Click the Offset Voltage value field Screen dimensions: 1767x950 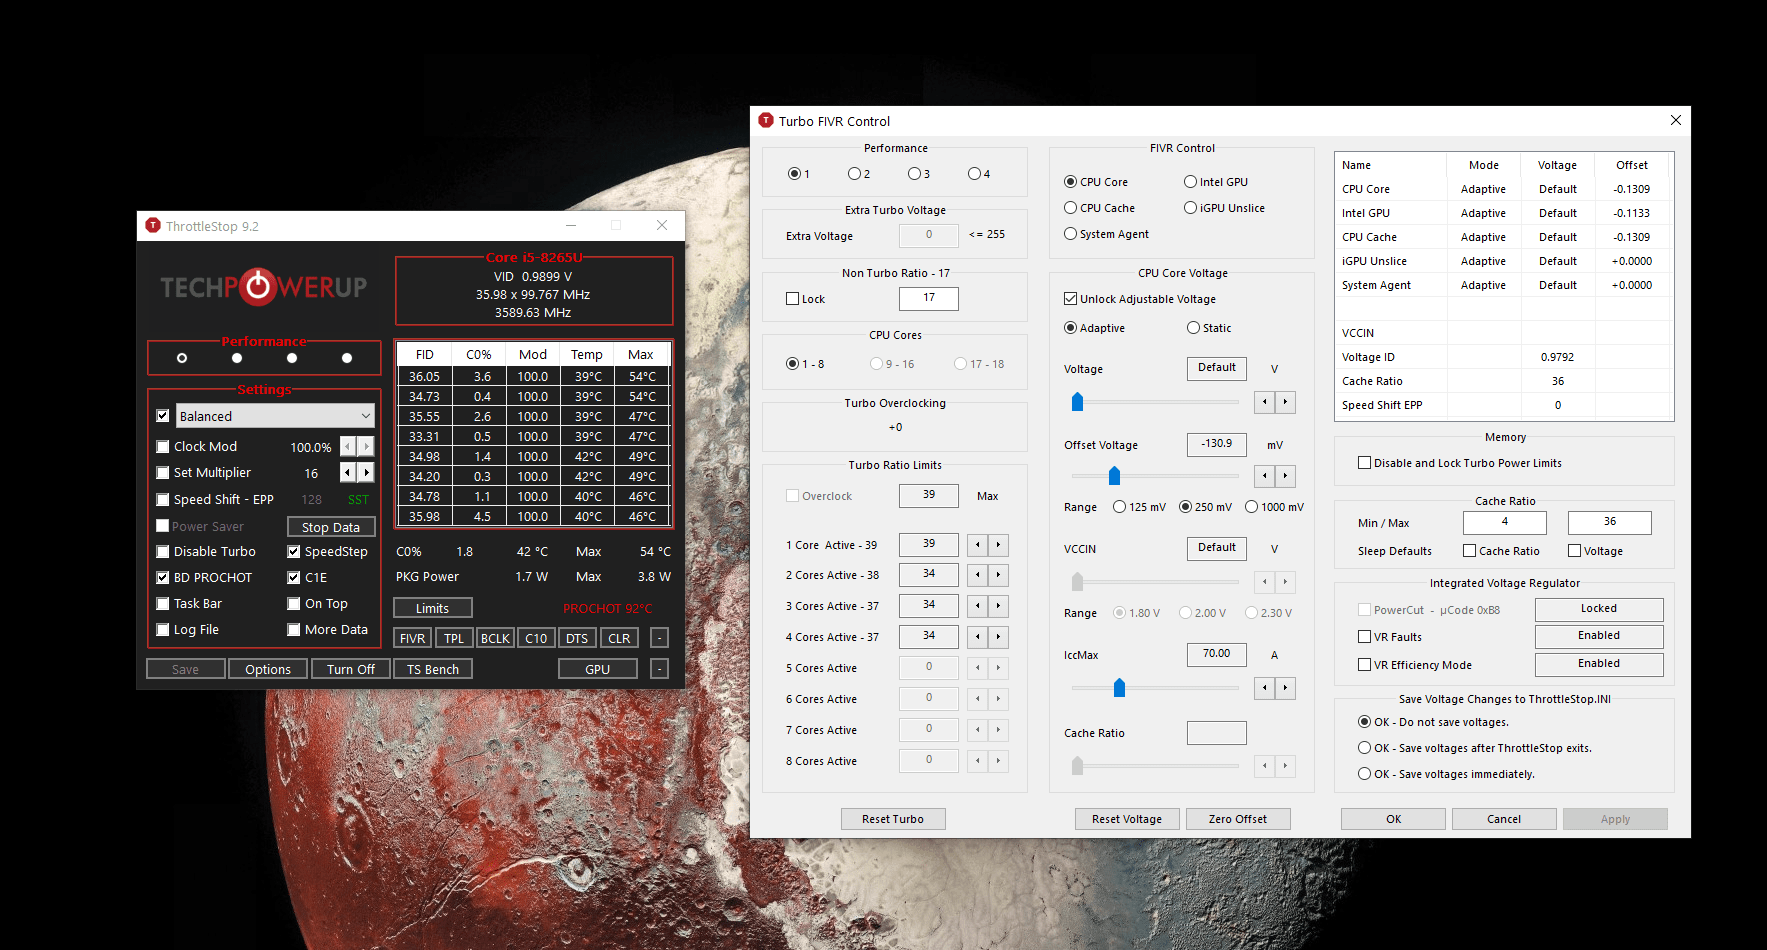1217,444
